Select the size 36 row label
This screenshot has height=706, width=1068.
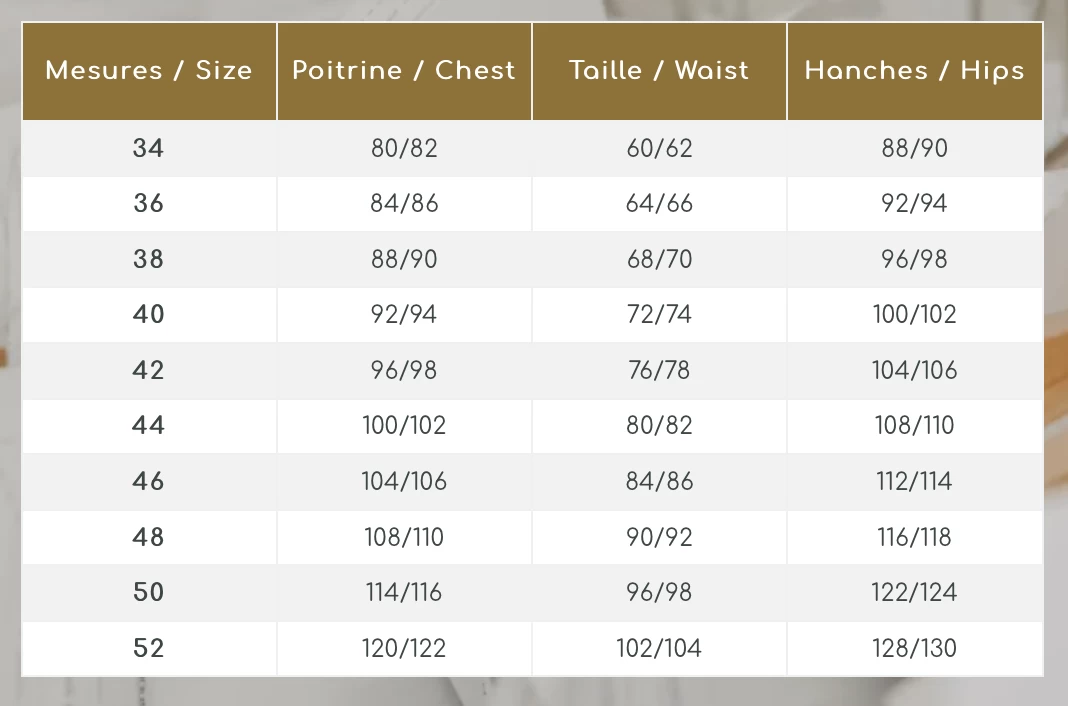(x=149, y=204)
